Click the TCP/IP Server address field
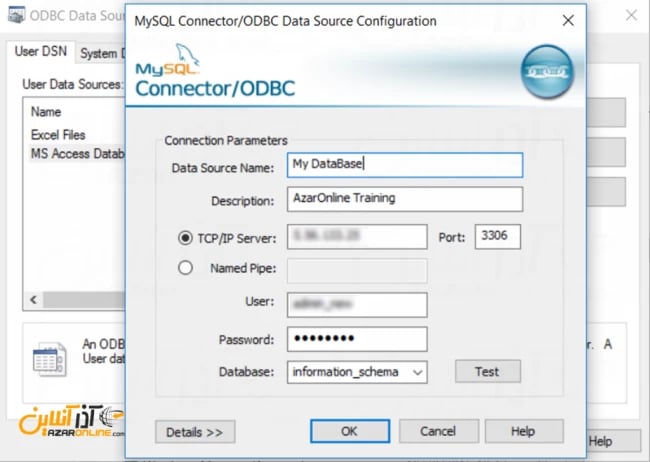The image size is (650, 462). [357, 237]
